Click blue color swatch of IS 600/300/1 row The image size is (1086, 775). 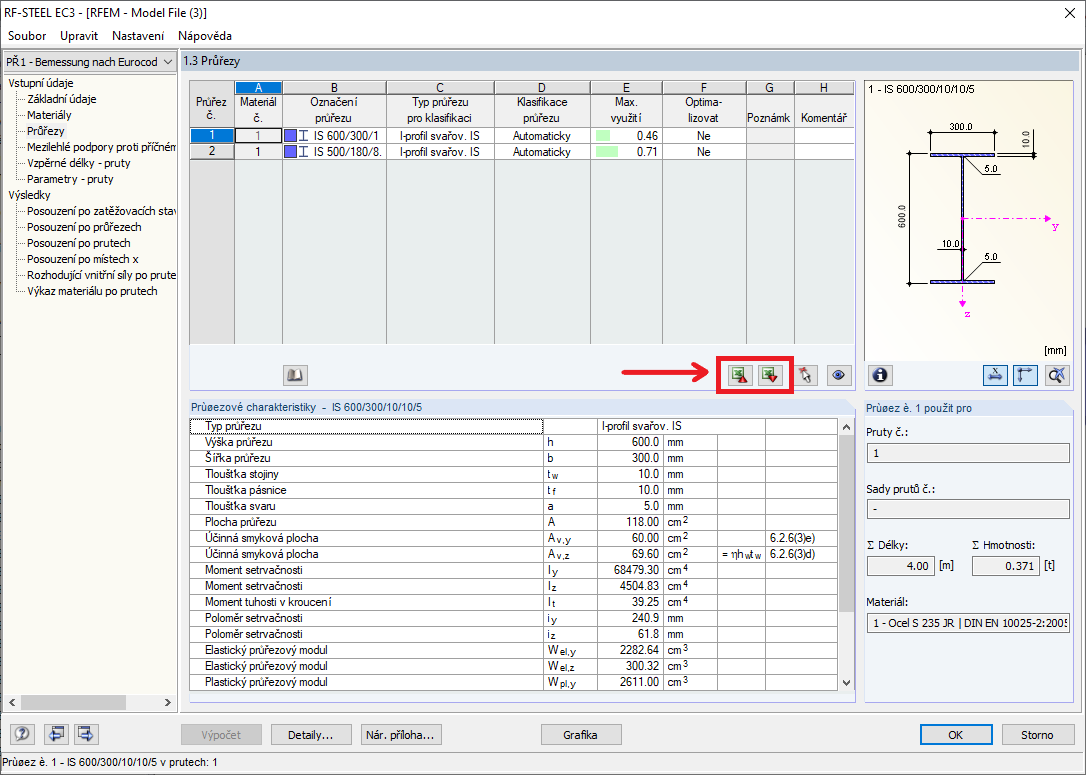[x=290, y=136]
